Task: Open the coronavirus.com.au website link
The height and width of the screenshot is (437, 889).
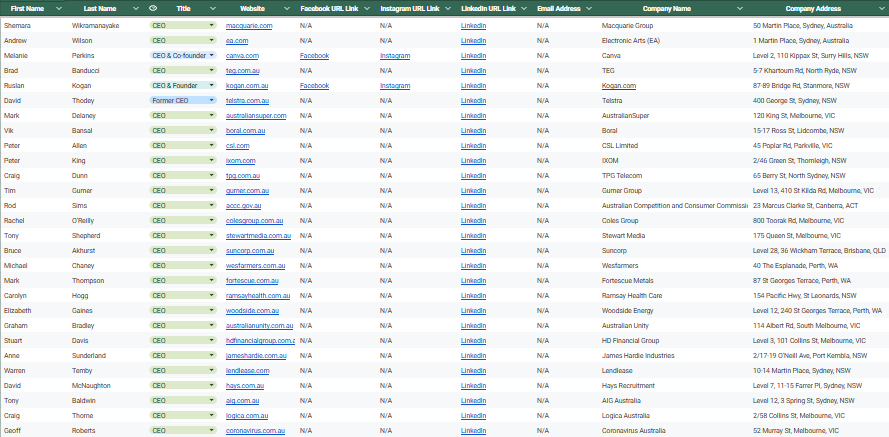Action: 255,431
